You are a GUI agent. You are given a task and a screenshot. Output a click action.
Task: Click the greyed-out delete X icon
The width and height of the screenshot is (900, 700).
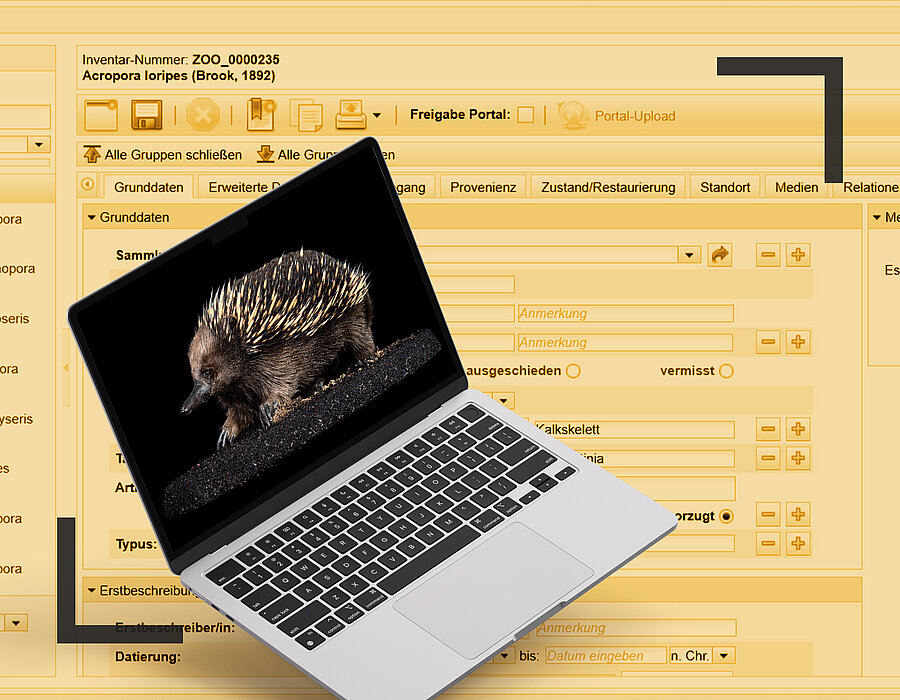point(202,115)
